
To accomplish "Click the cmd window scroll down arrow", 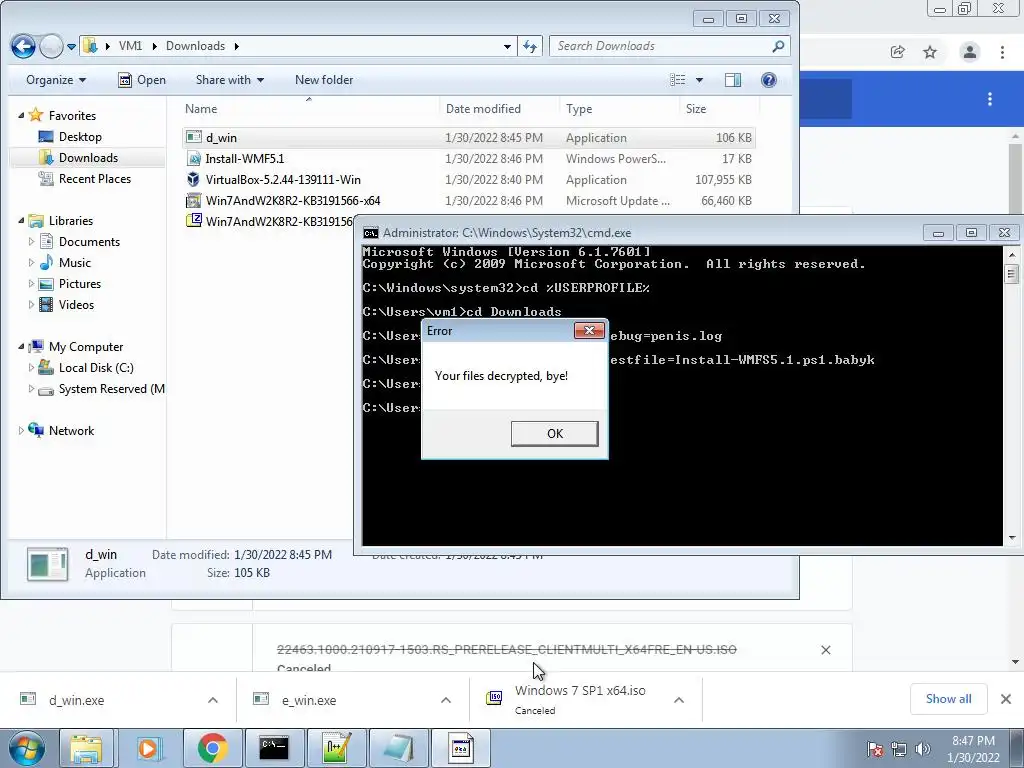I will (x=1012, y=537).
